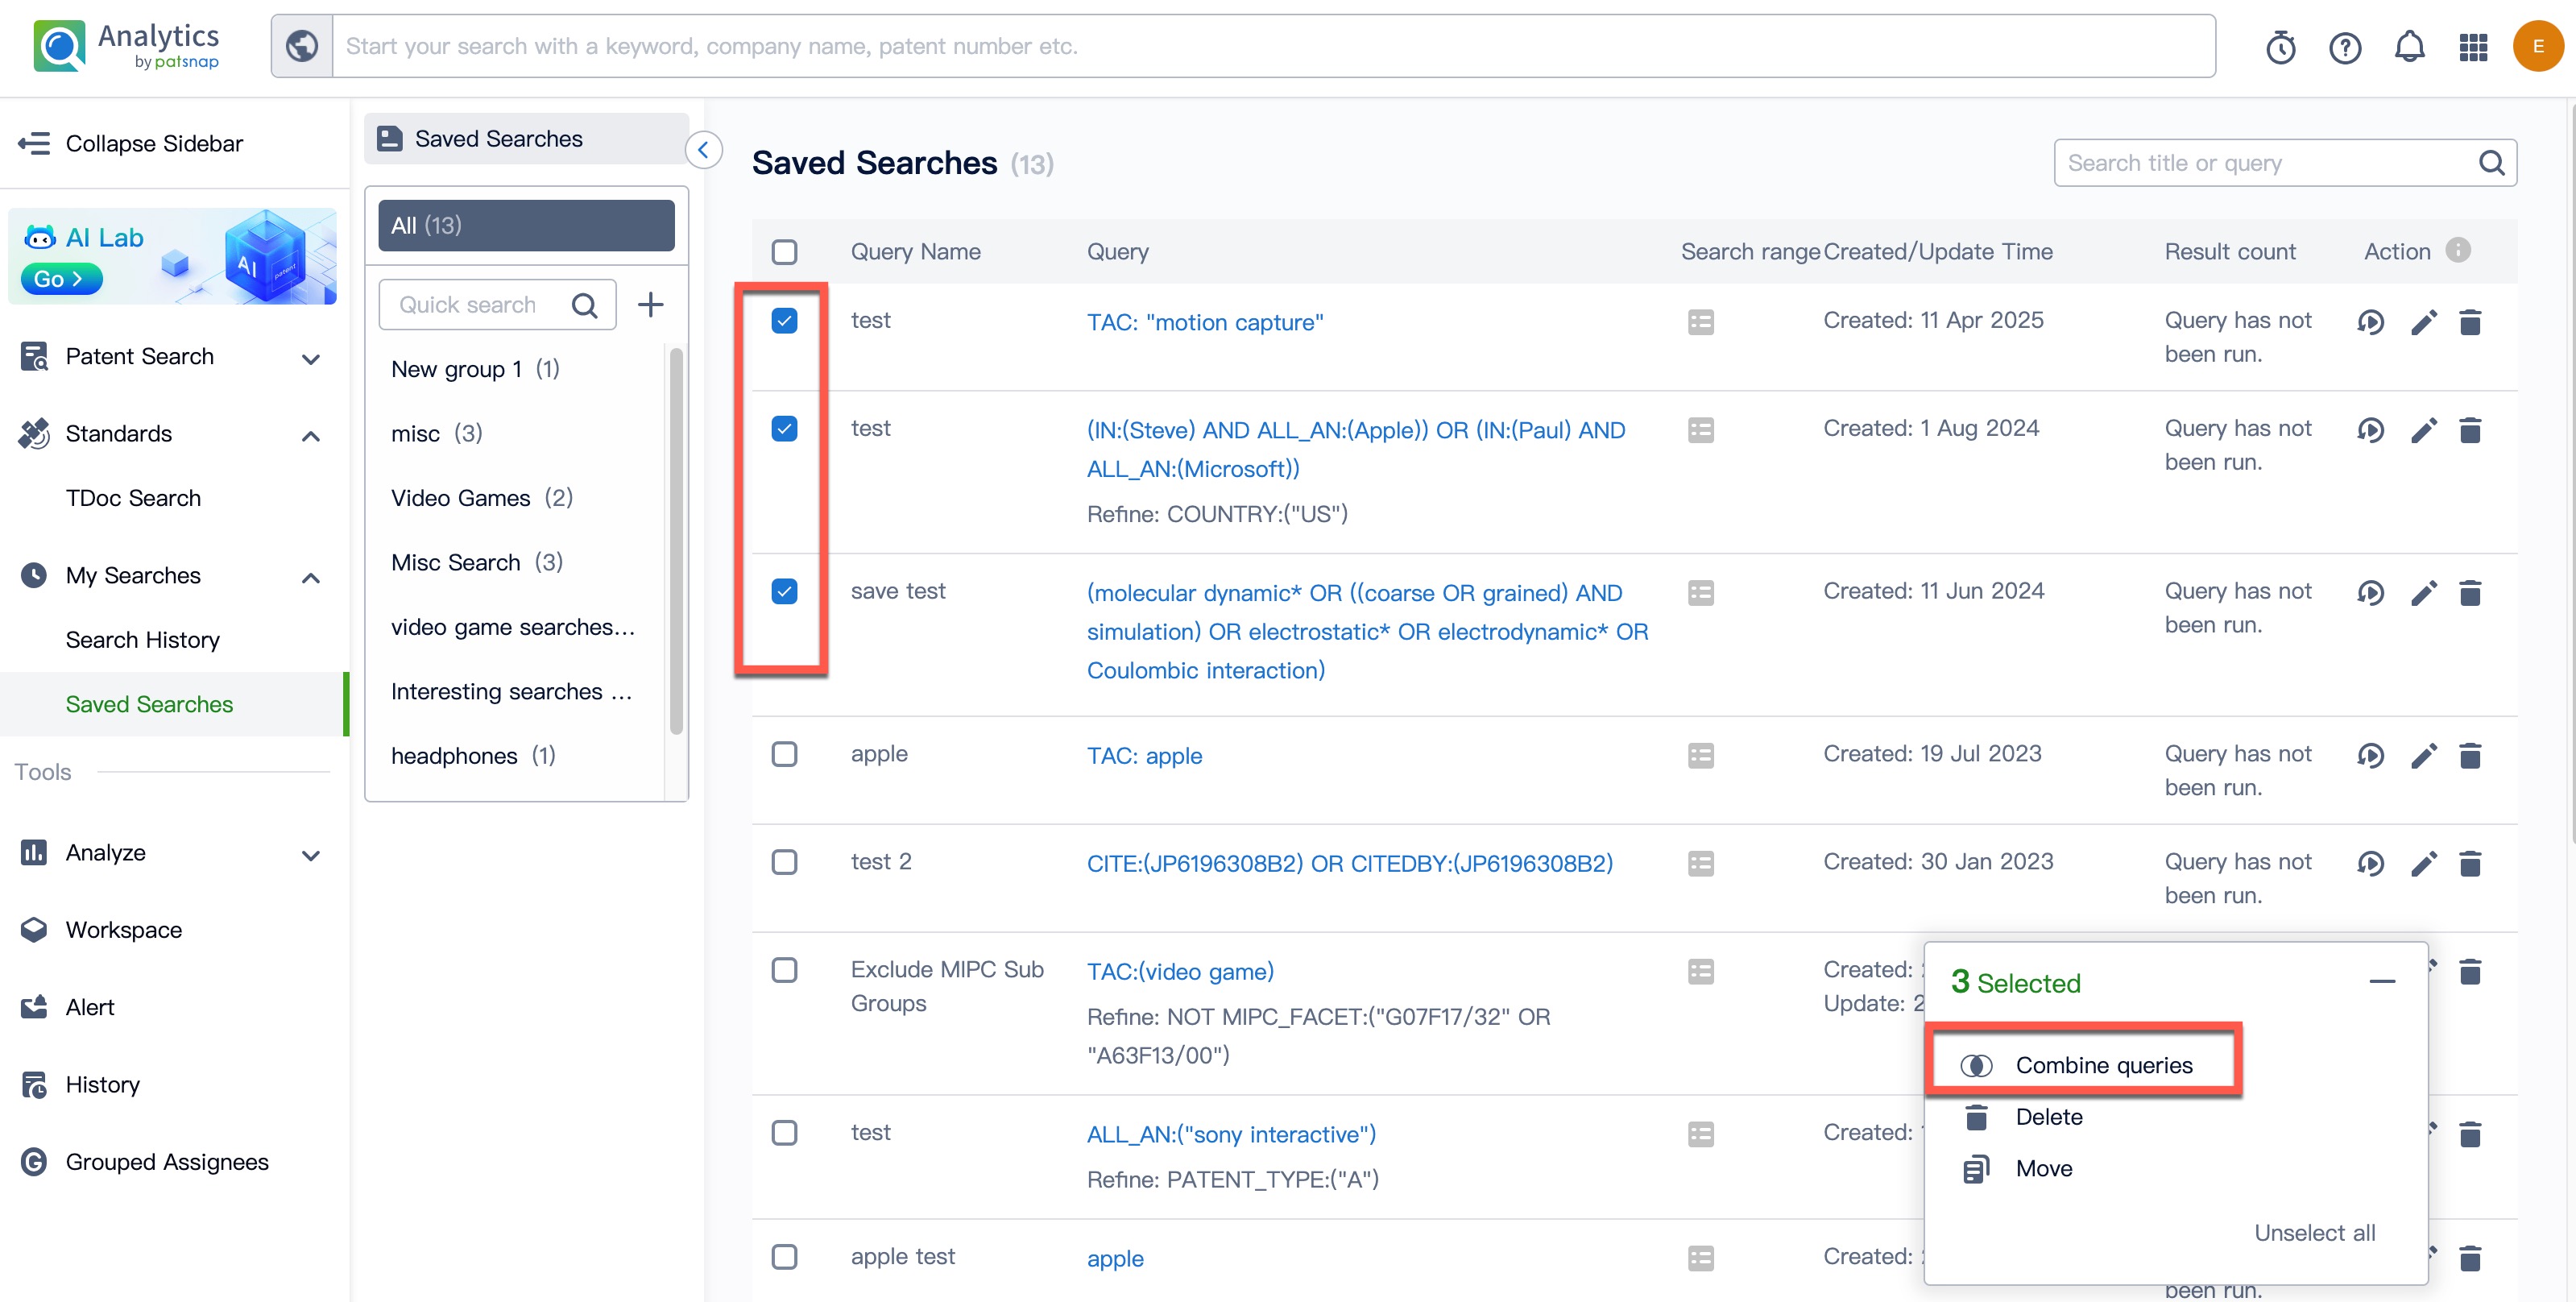The image size is (2576, 1302).
Task: Expand the Patent Search menu
Action: [311, 358]
